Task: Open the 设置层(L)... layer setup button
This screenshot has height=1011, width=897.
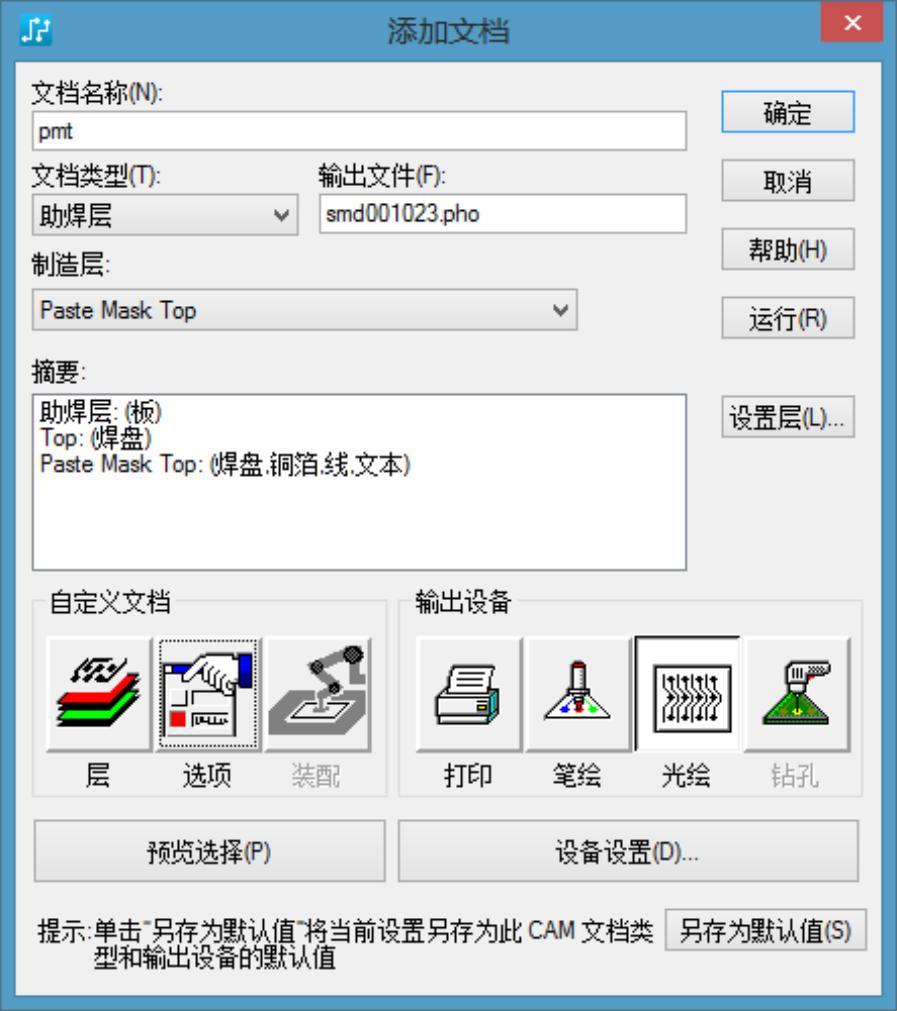Action: point(788,417)
